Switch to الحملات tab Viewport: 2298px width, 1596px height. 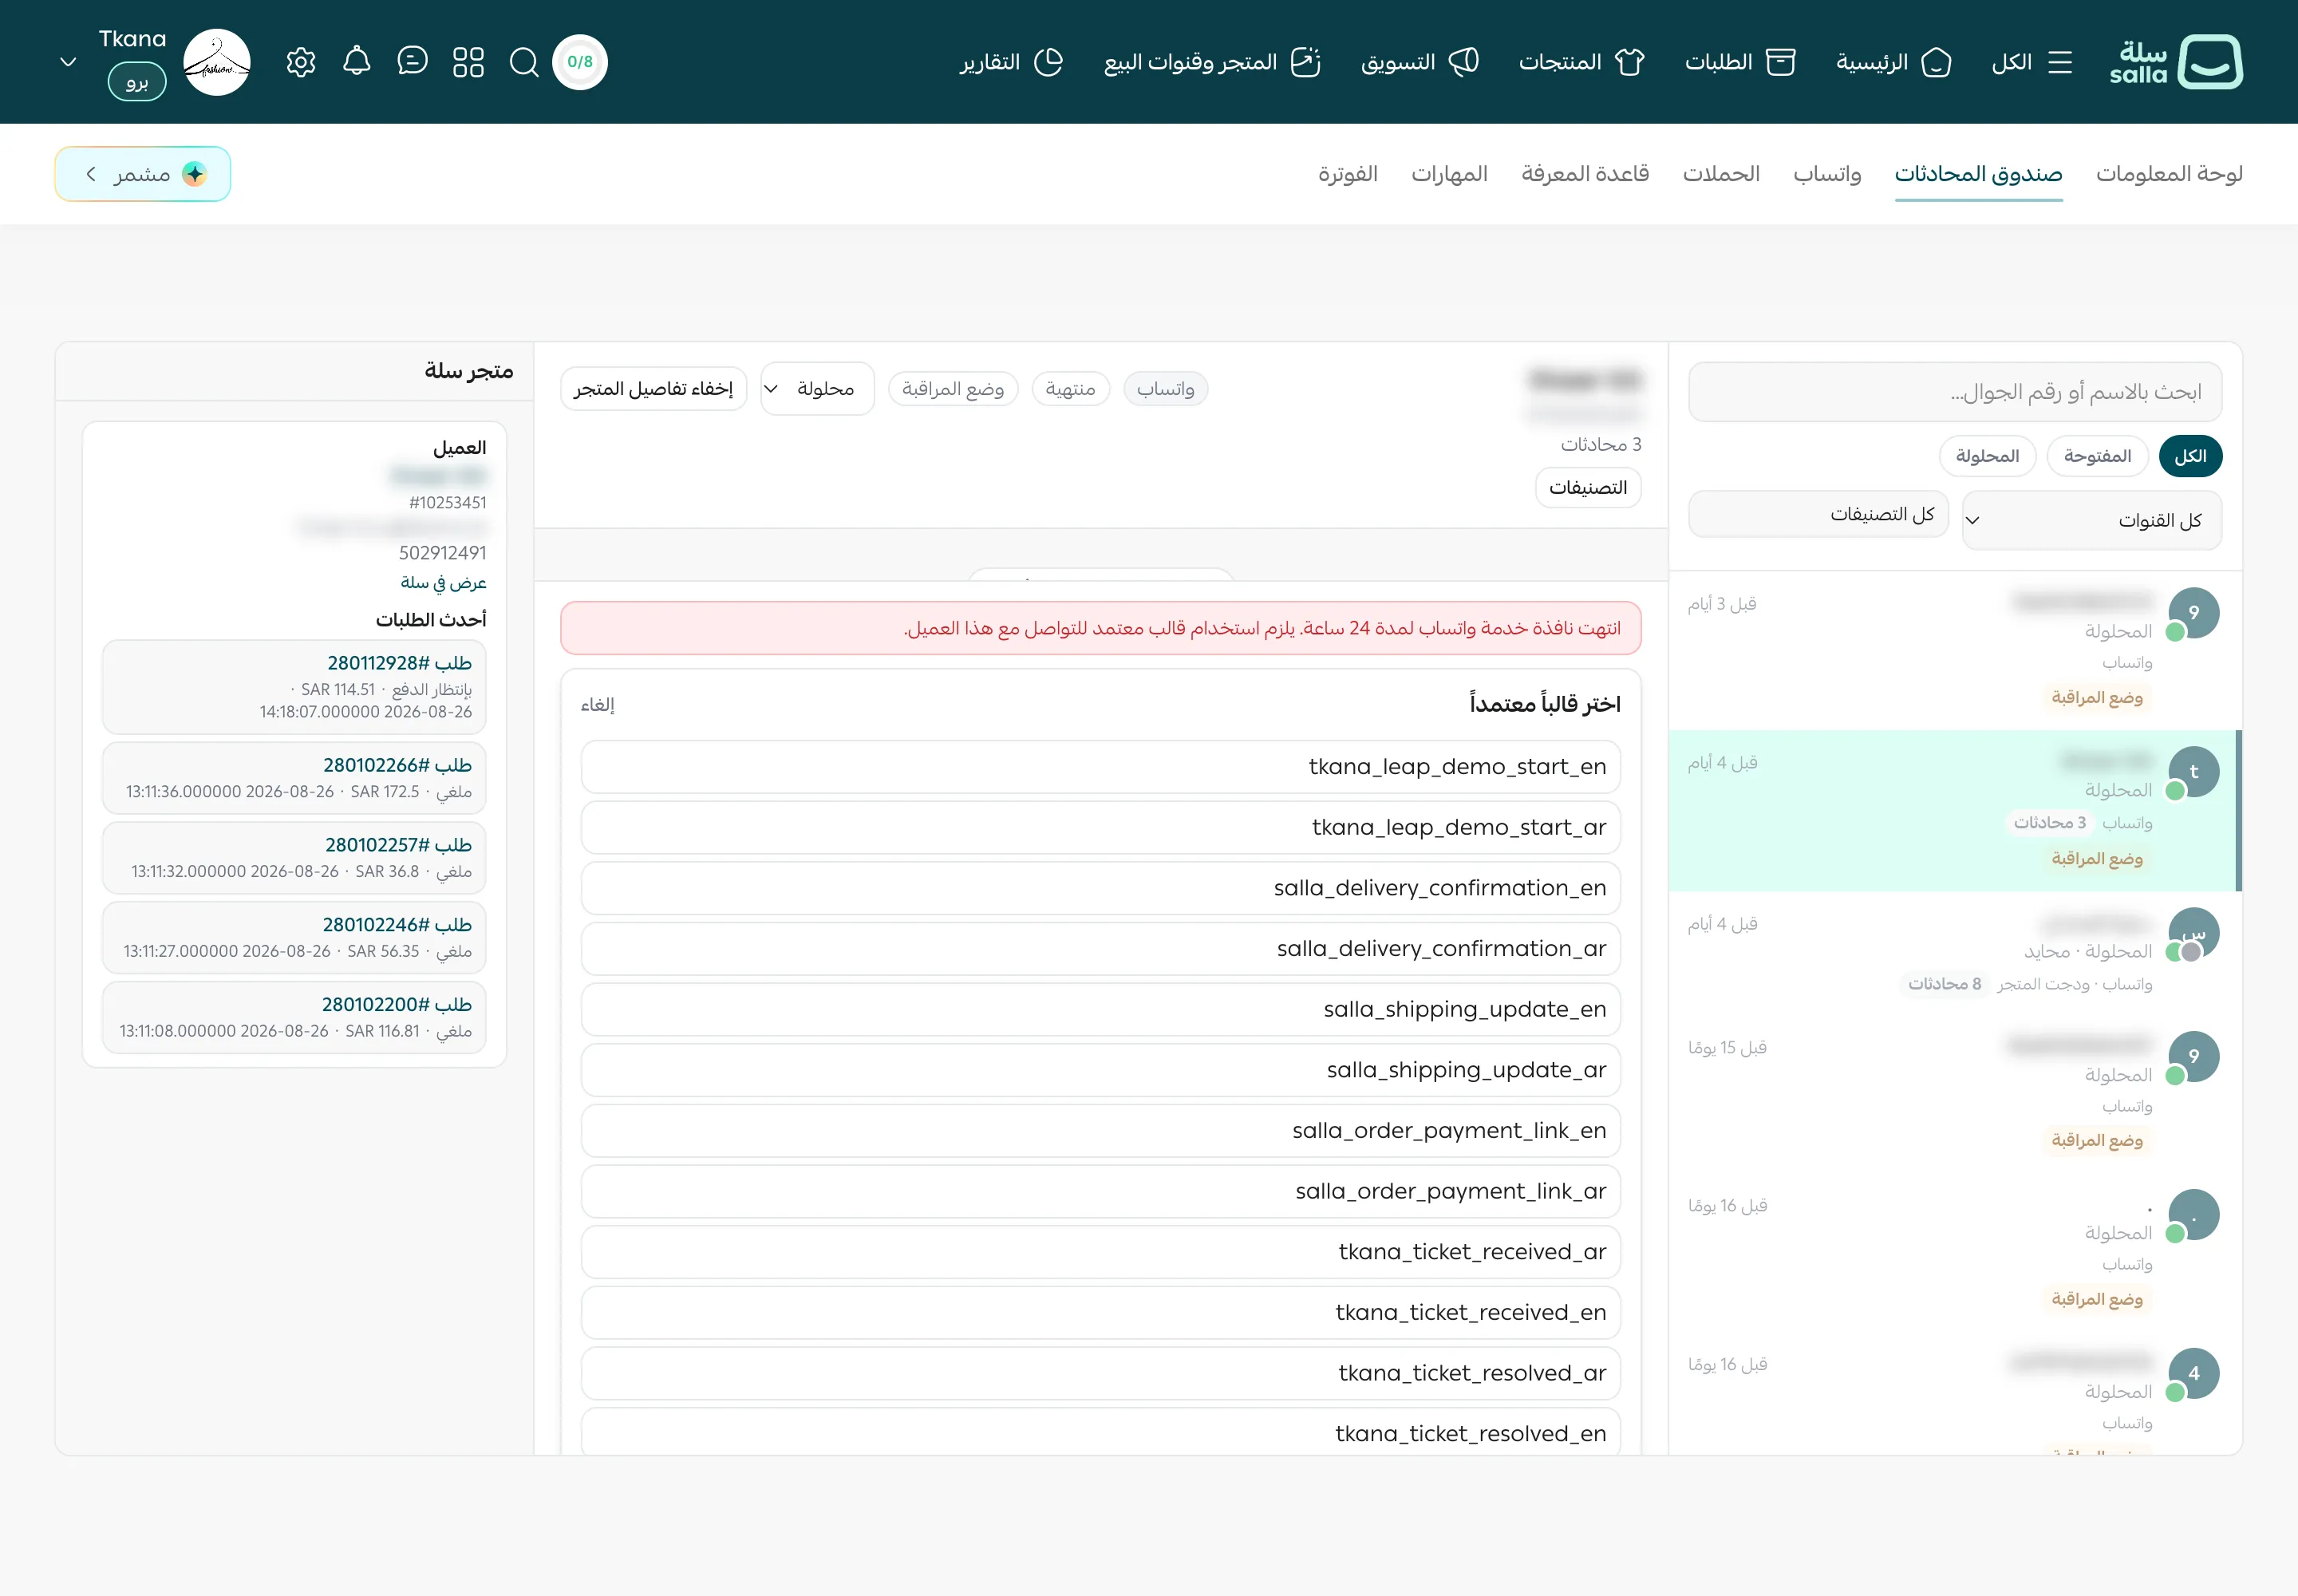pos(1721,174)
